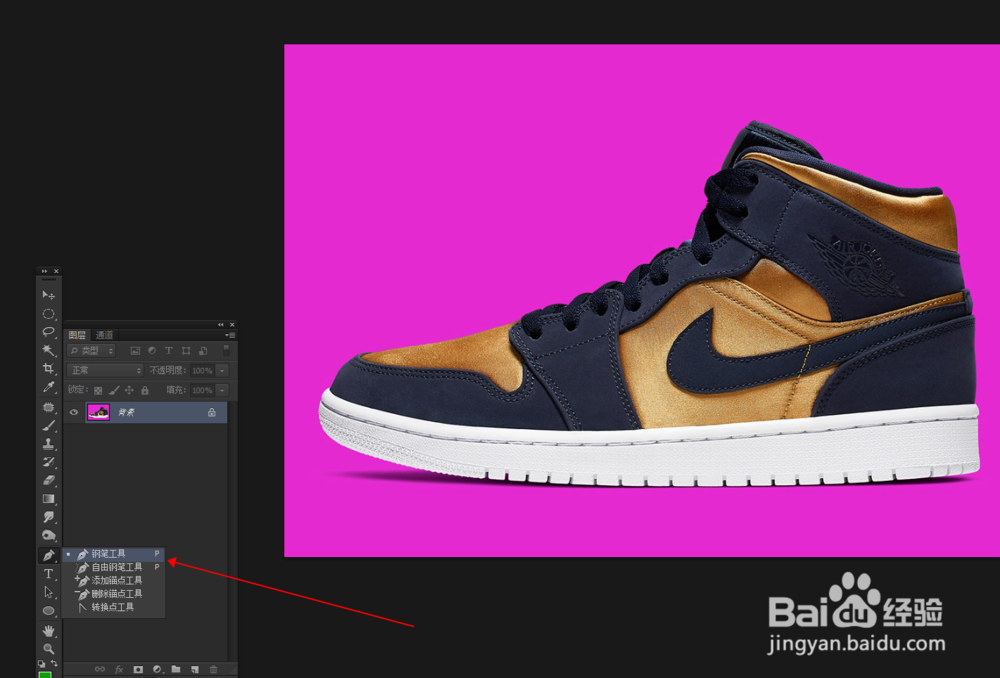
Task: Click the 背景 layer thumbnail
Action: [98, 412]
